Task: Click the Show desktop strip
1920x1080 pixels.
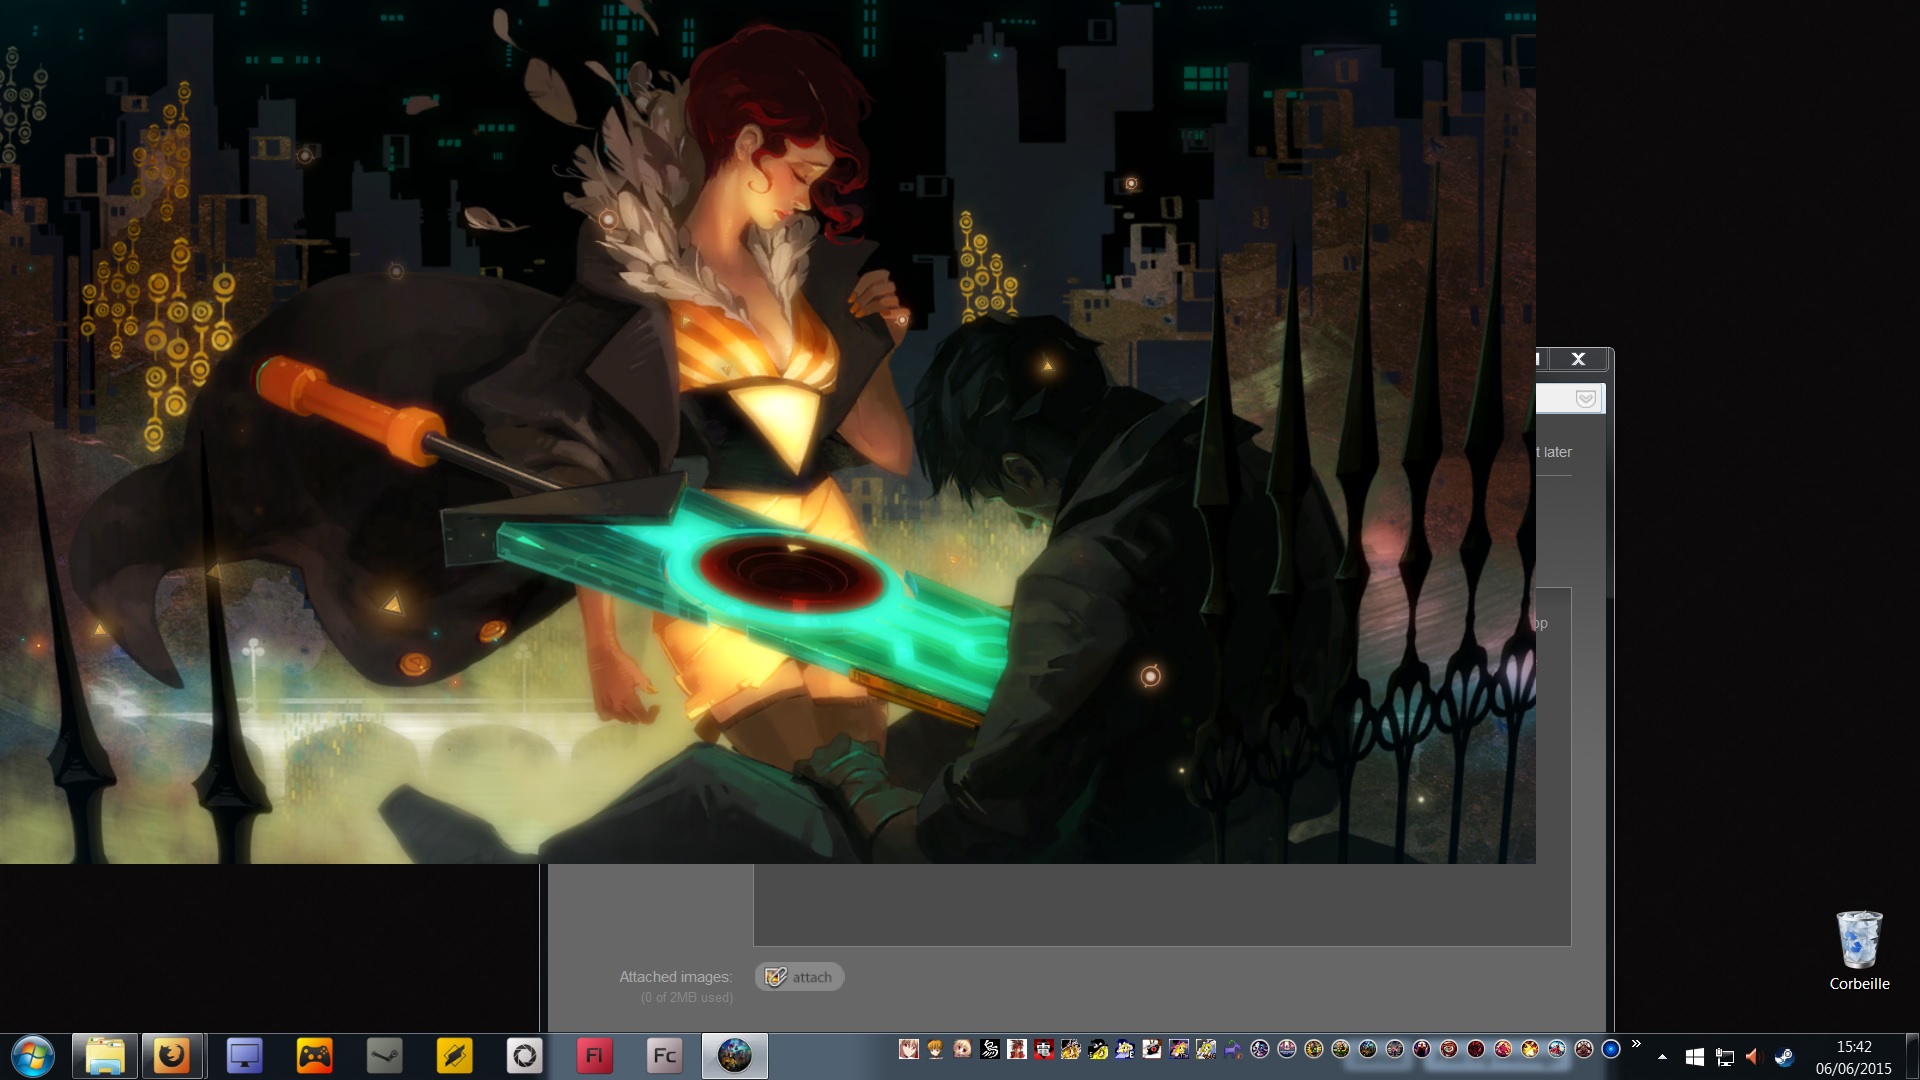Action: (x=1912, y=1056)
